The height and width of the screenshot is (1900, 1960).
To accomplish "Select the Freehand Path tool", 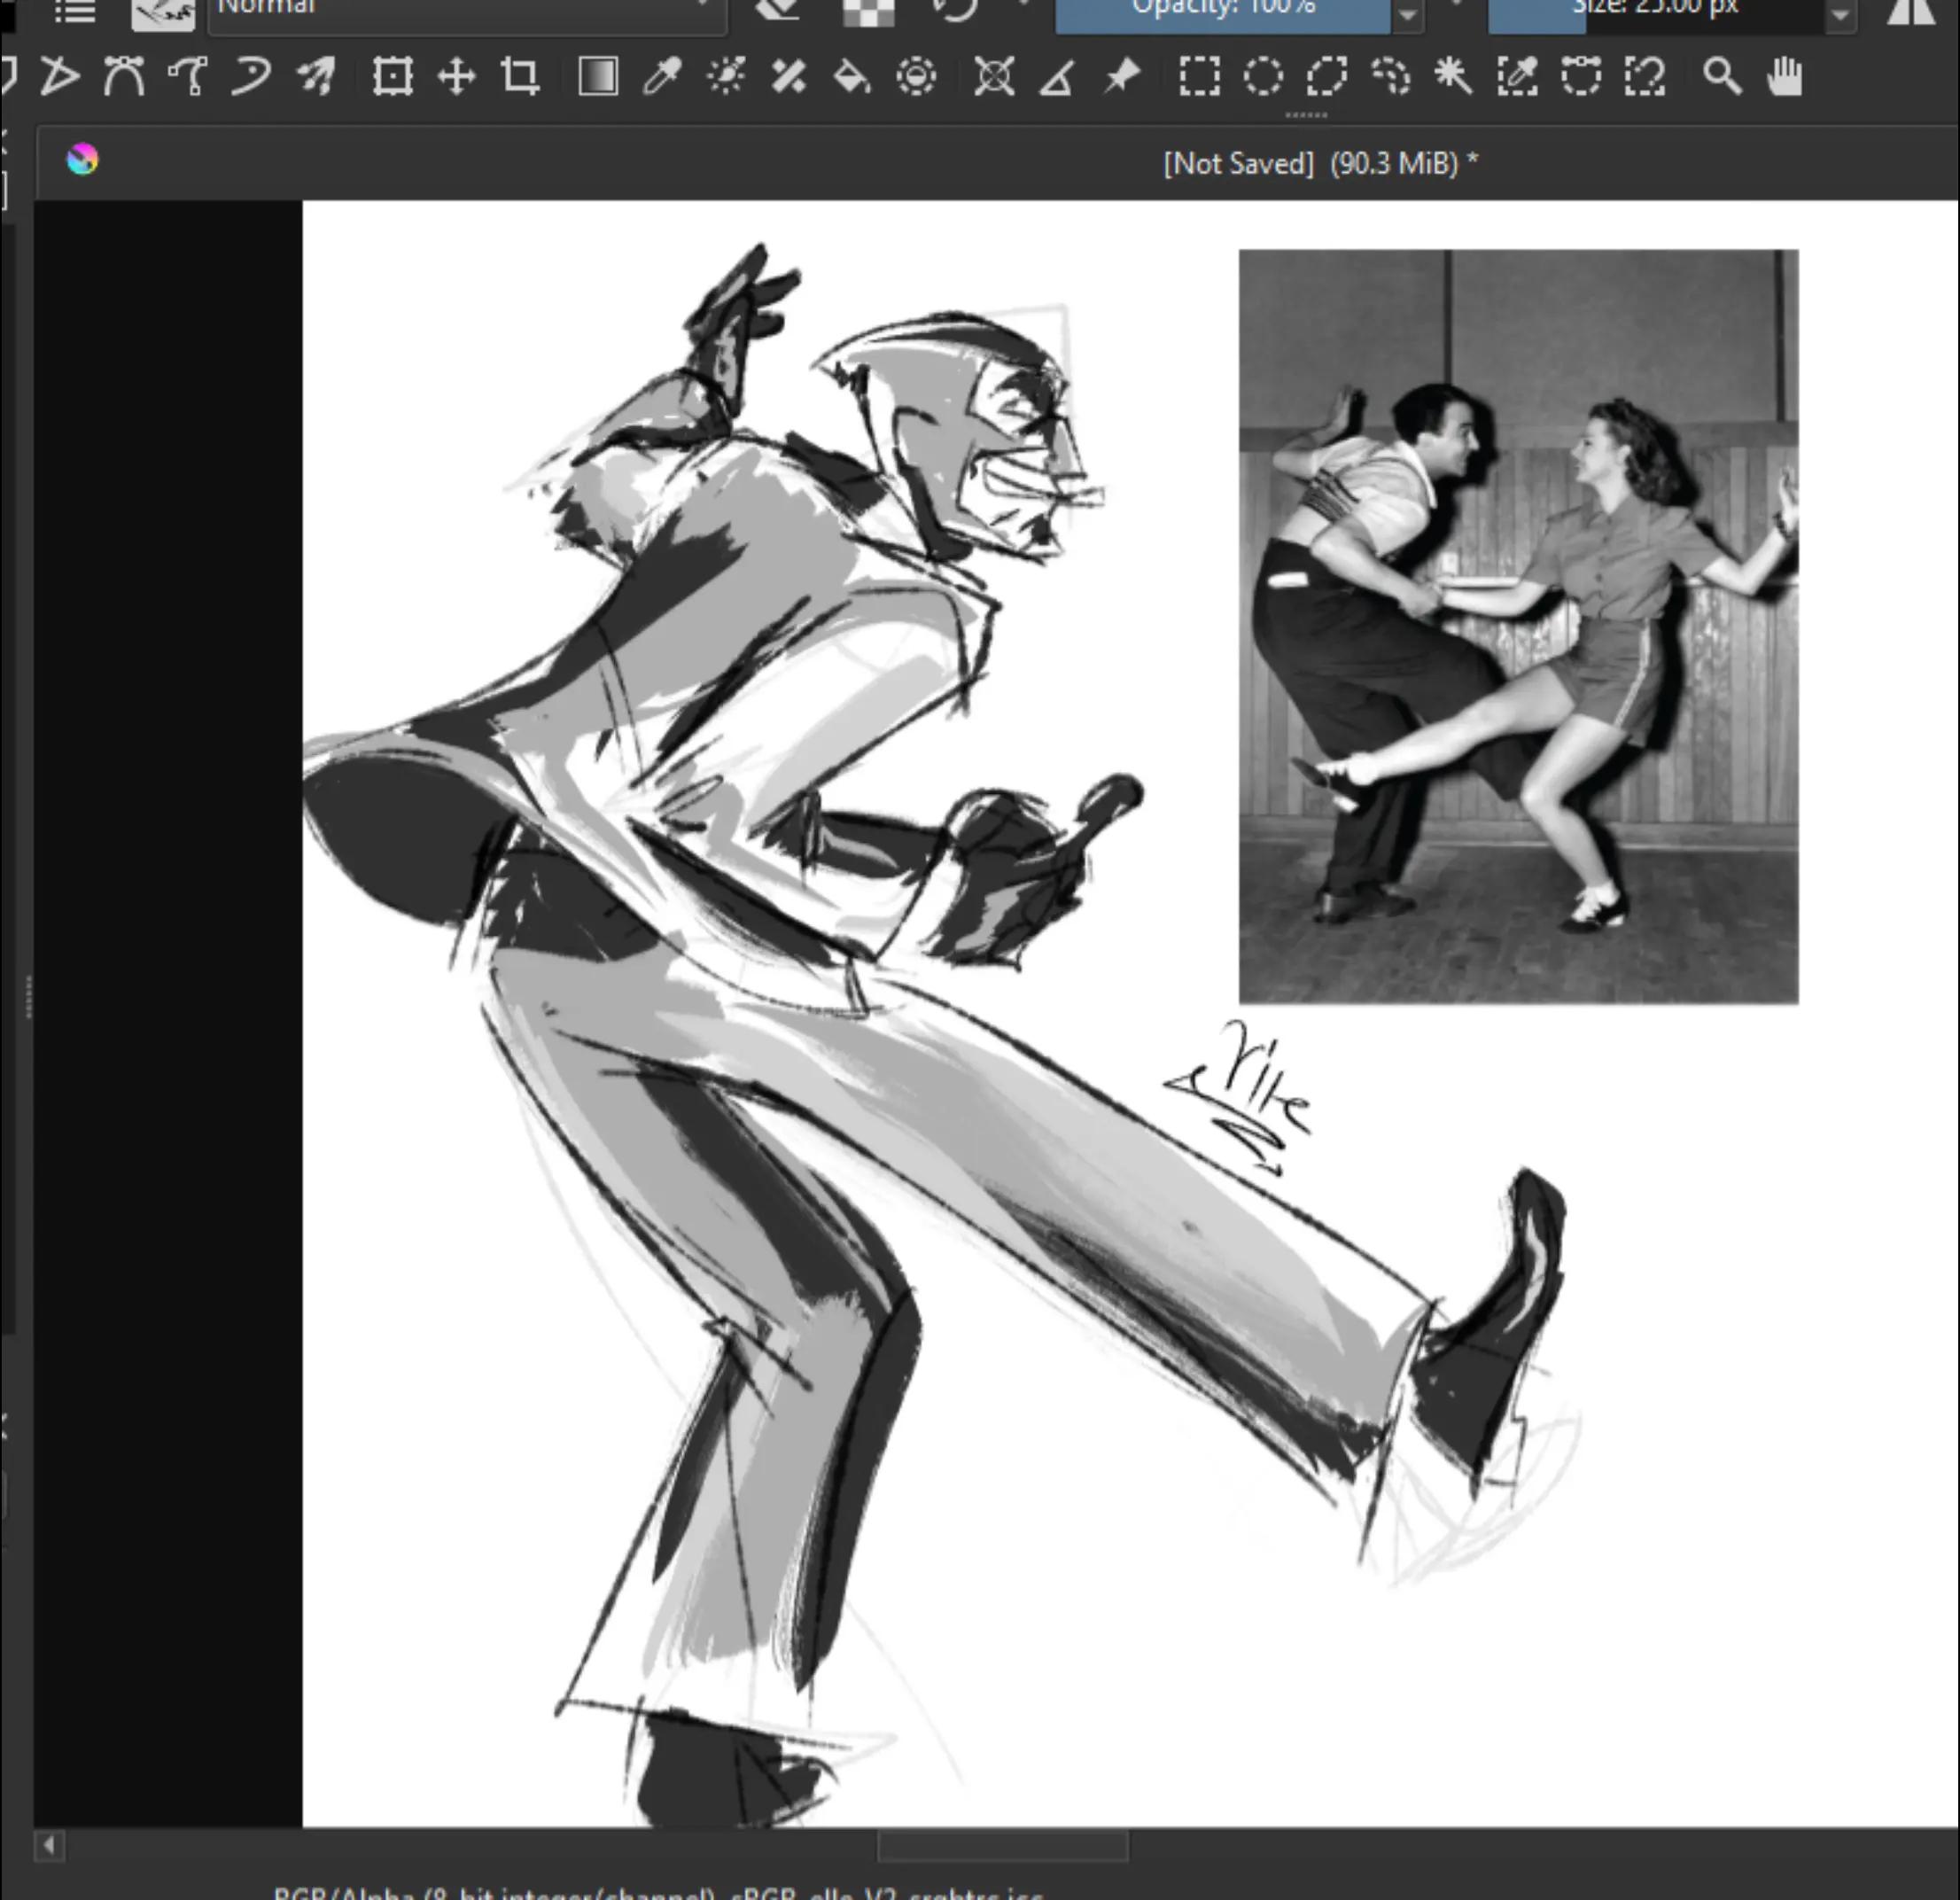I will [x=188, y=77].
